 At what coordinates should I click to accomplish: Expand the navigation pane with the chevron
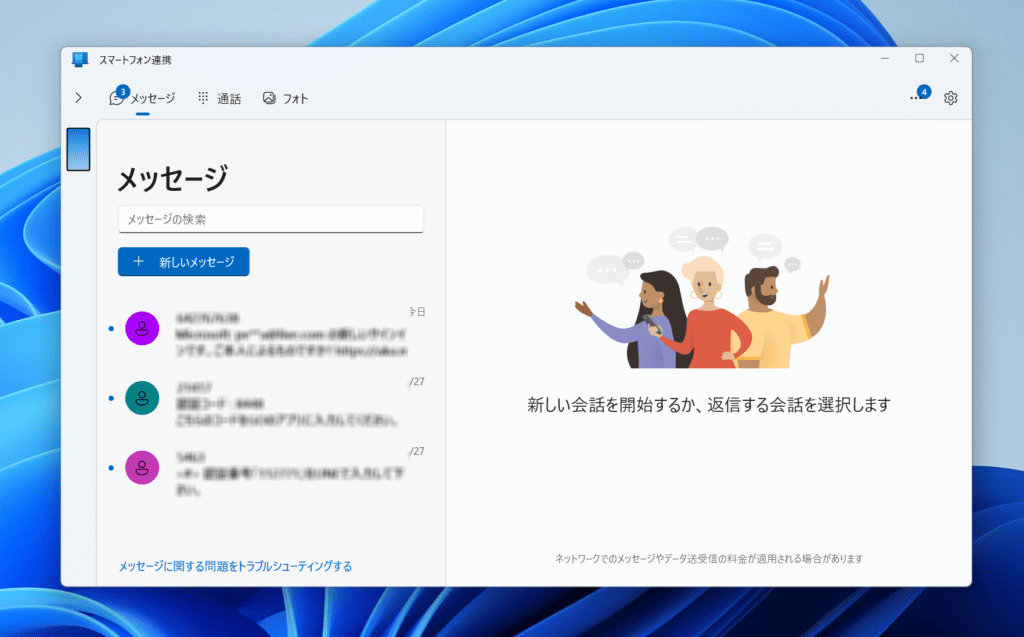click(x=78, y=97)
